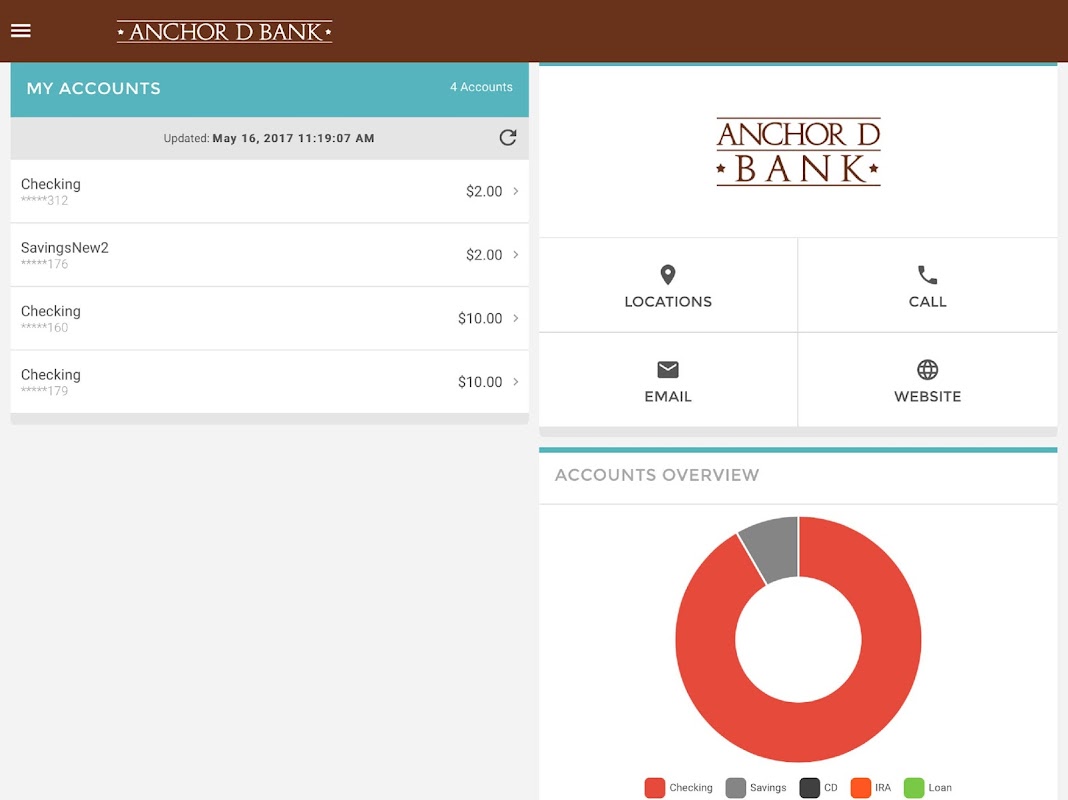Click the CD legend label
This screenshot has width=1068, height=800.
coord(830,788)
